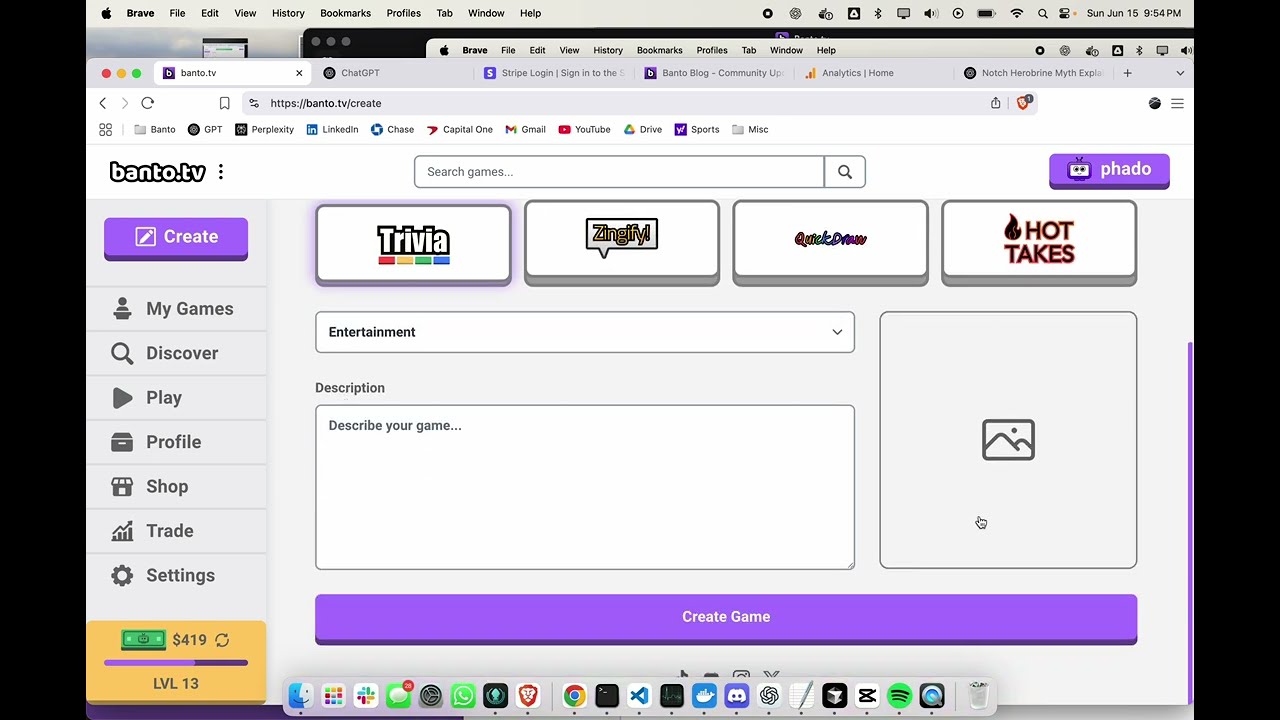Open the tab list chevron
The width and height of the screenshot is (1280, 720).
[x=1180, y=73]
